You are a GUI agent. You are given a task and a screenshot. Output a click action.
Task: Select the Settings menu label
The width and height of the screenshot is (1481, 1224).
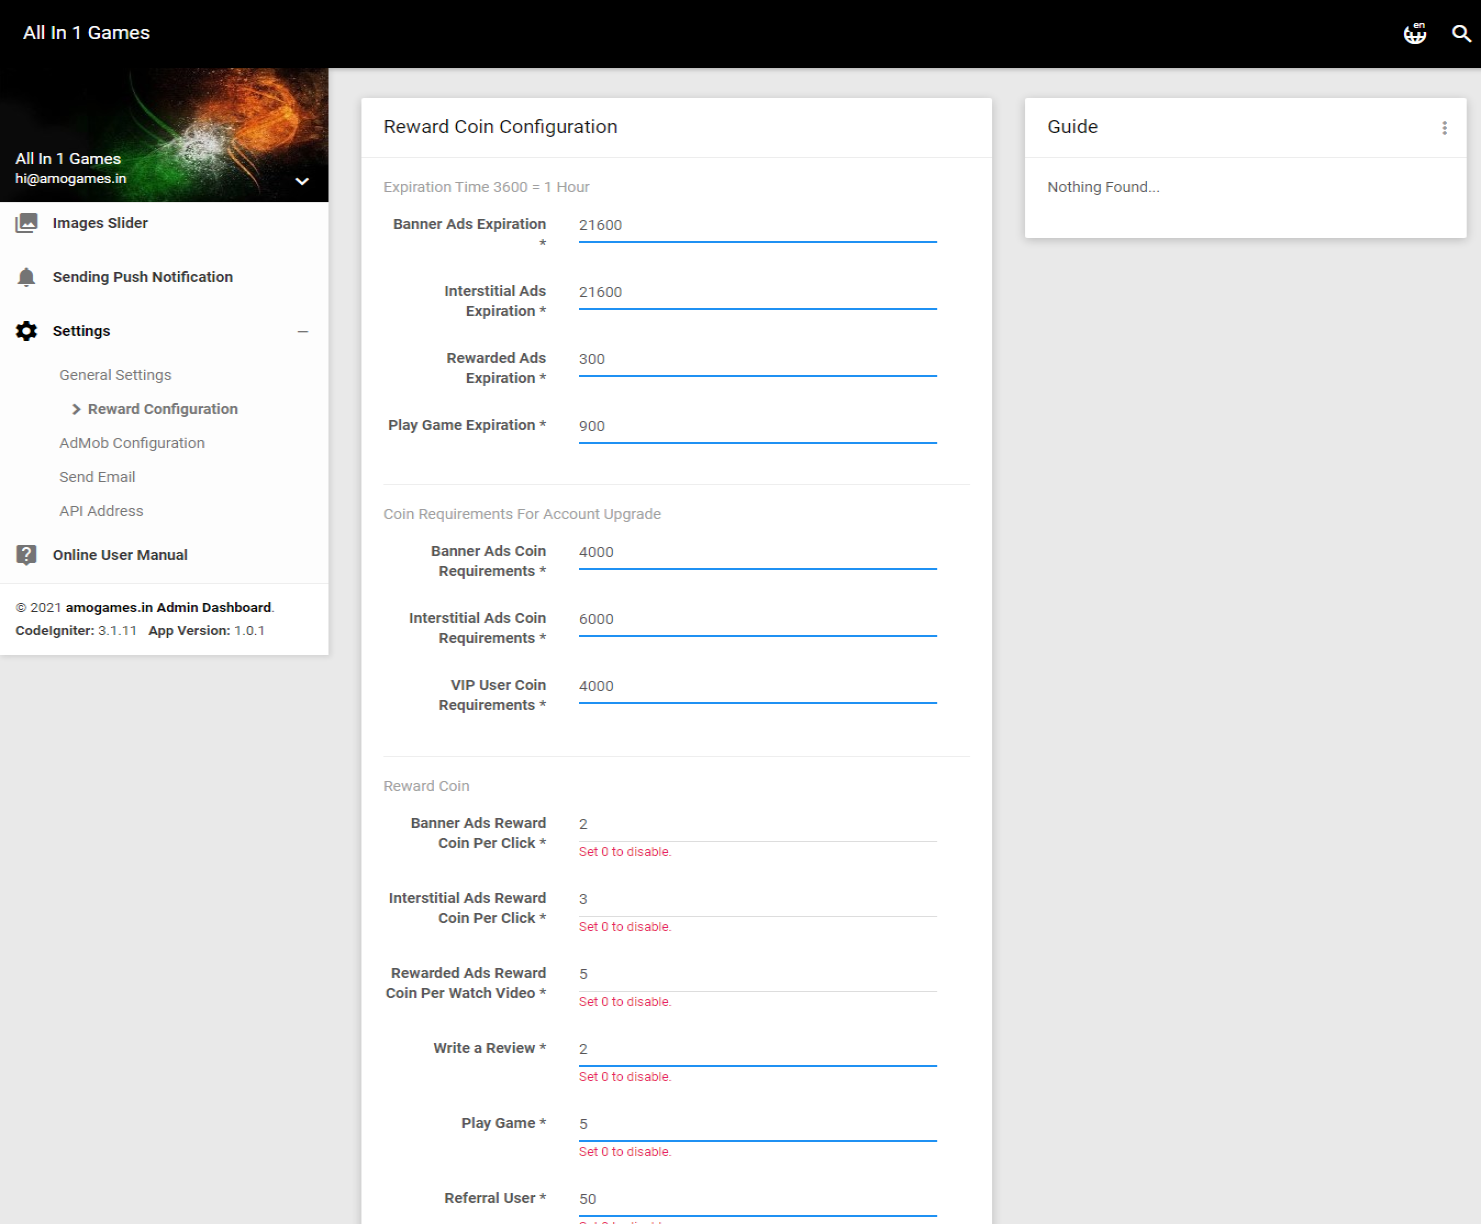click(82, 331)
